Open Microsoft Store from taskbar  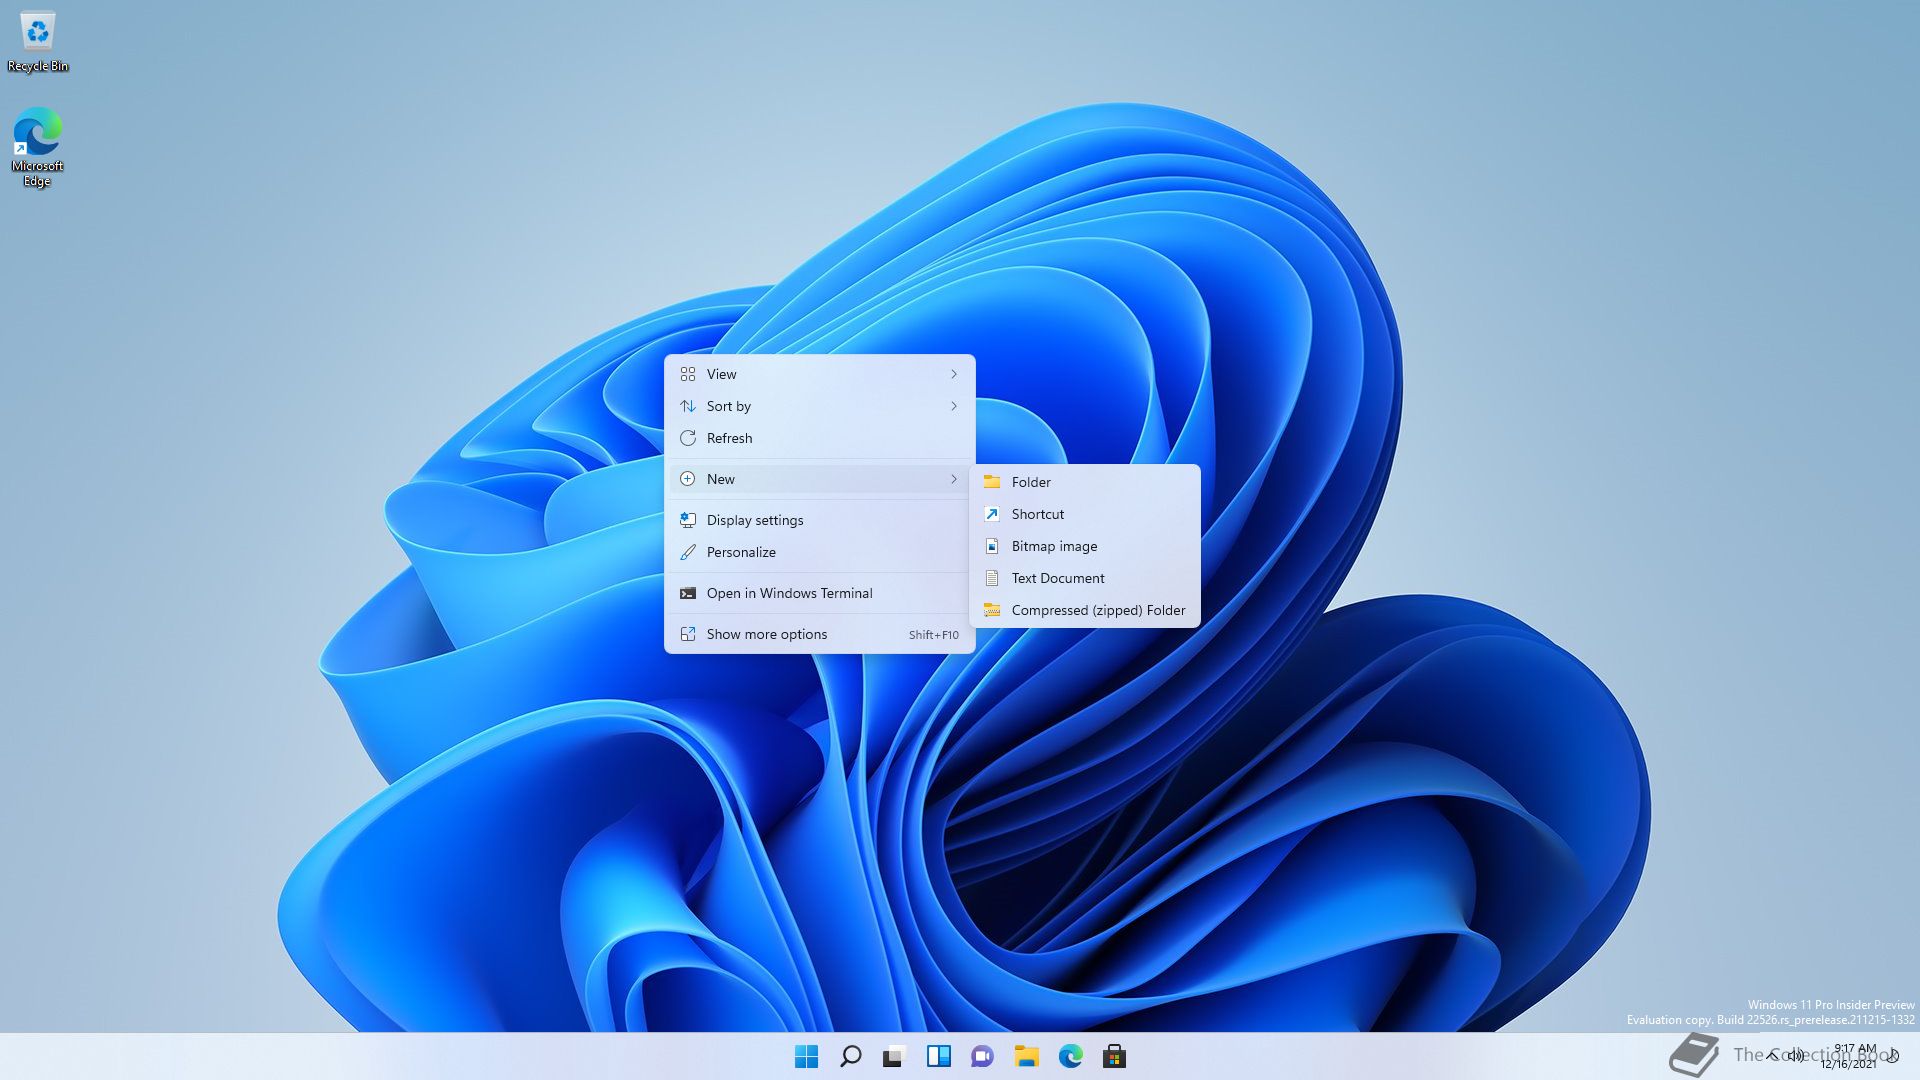click(1114, 1056)
